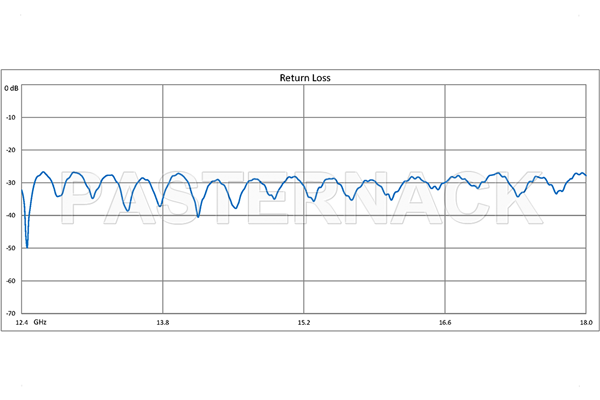
Task: Select the GHz unit label
Action: [40, 323]
